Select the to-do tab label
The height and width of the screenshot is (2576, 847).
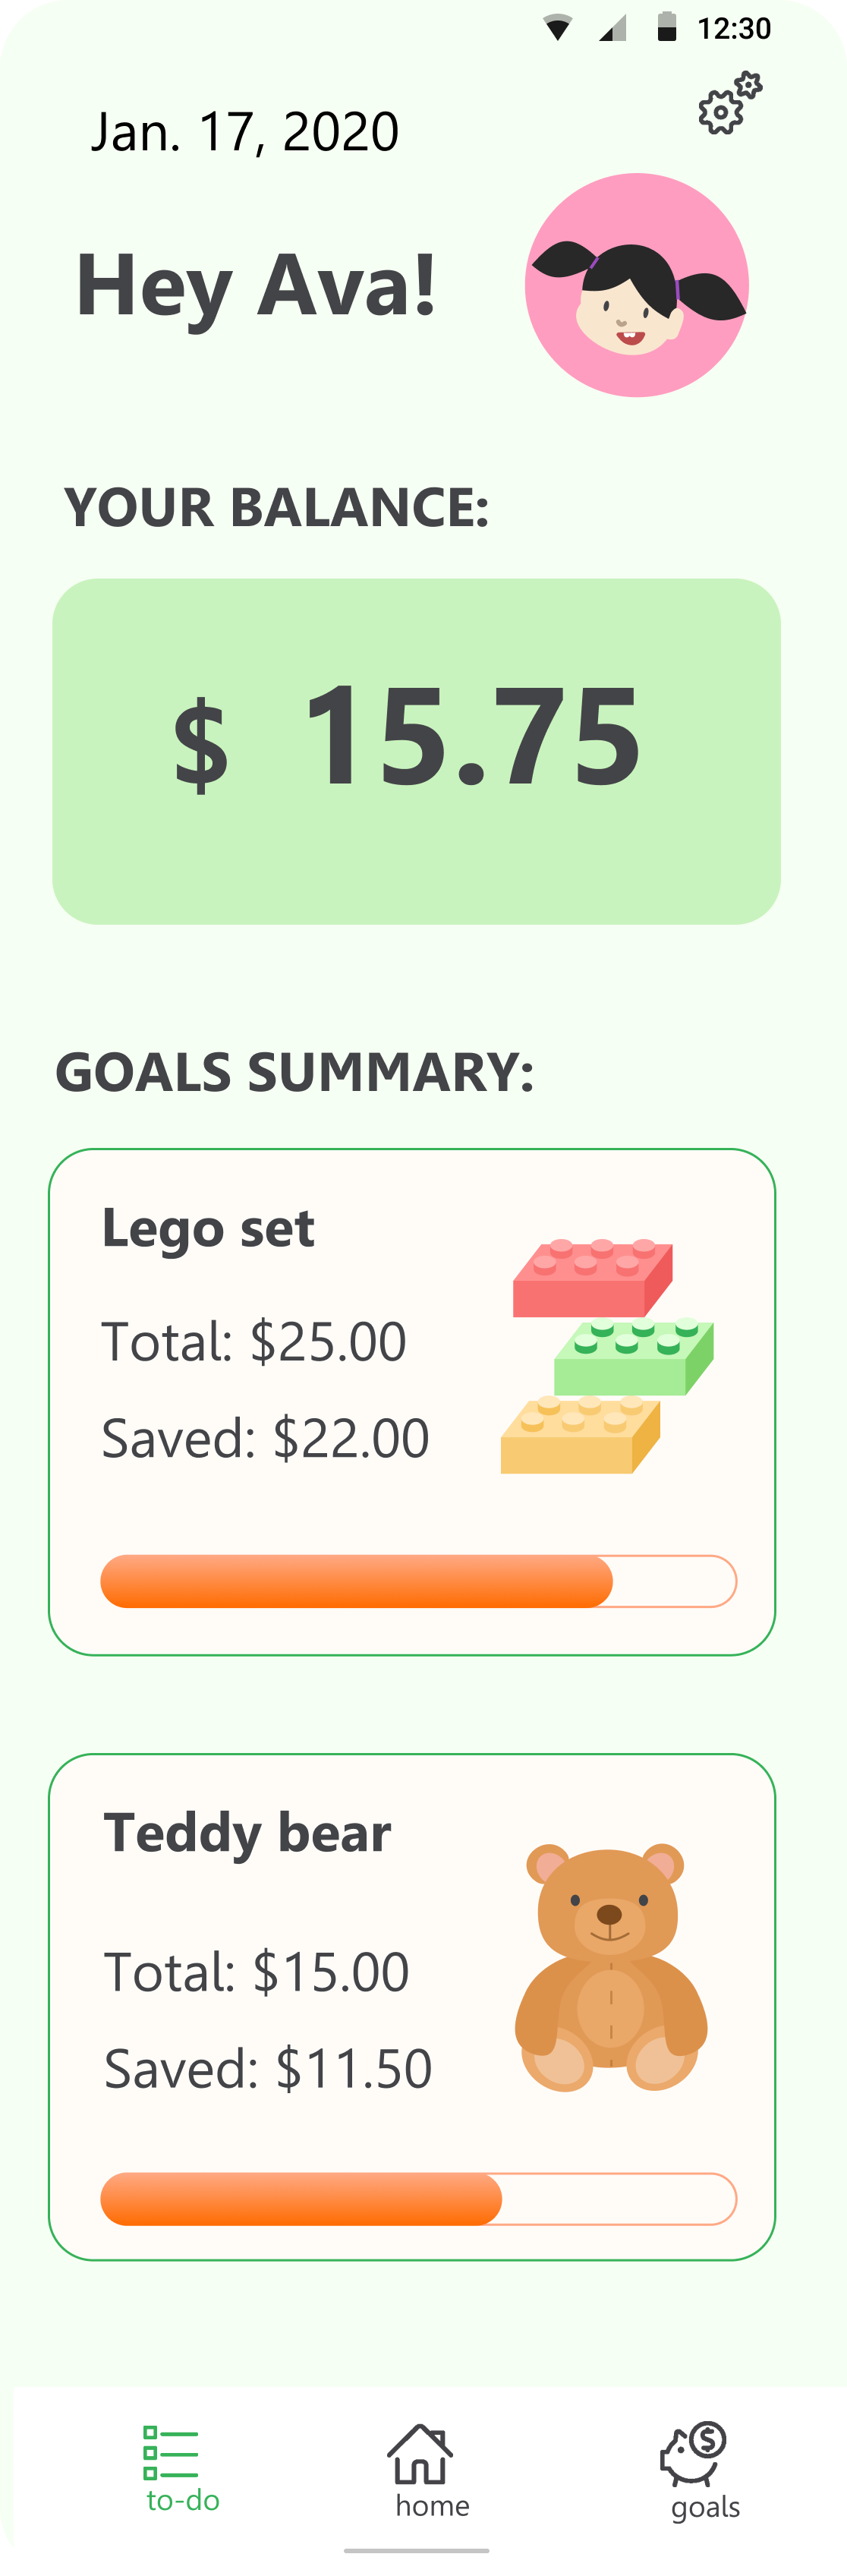pos(183,2500)
